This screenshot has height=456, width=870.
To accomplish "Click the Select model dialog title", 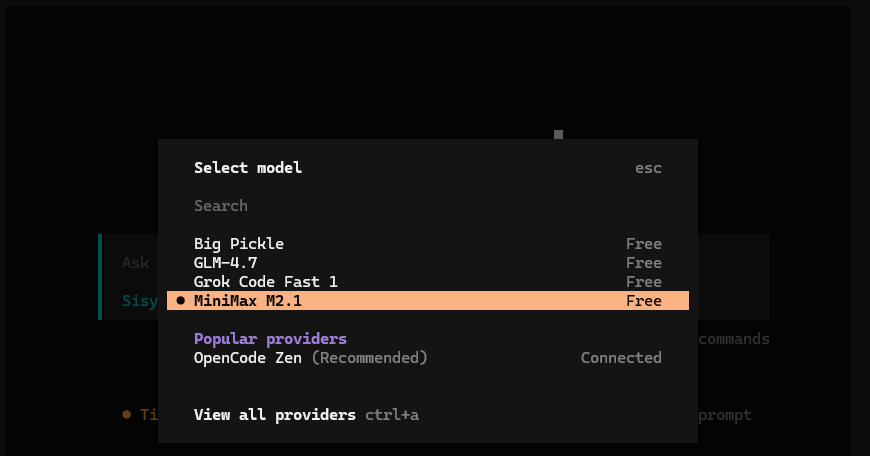I will click(x=248, y=168).
